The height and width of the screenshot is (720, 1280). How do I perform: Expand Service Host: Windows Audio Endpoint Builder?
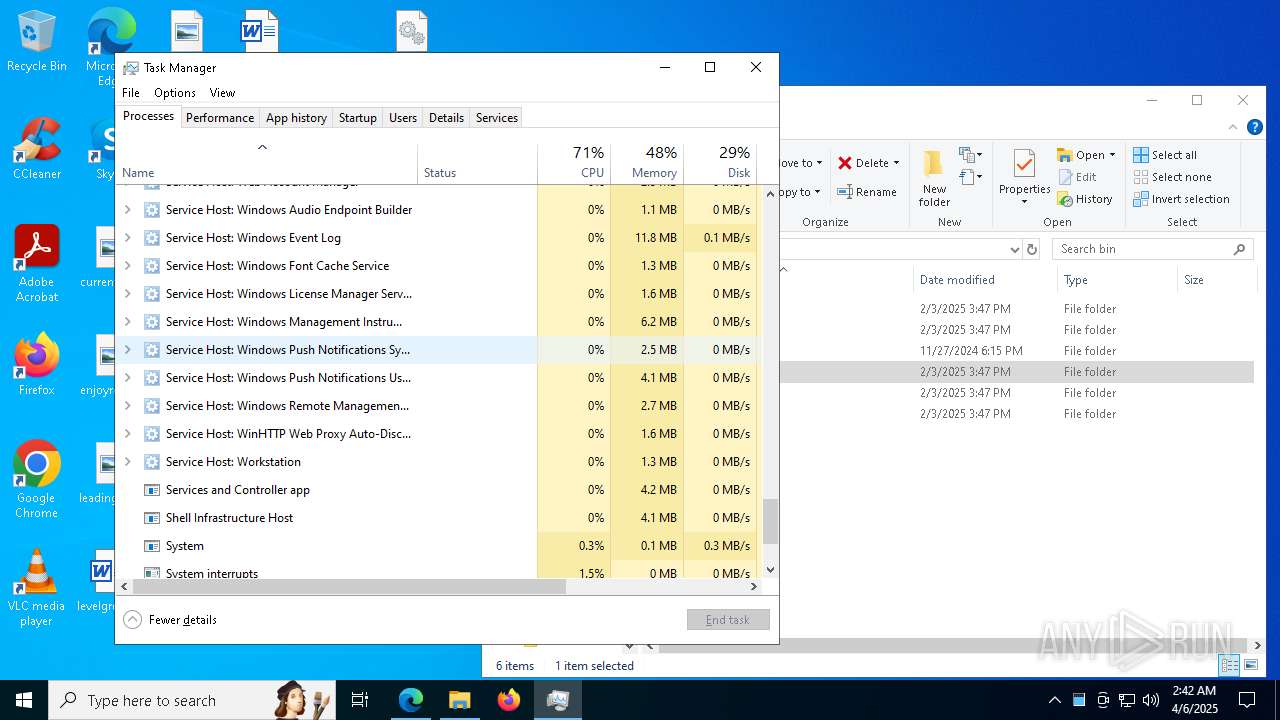(x=127, y=210)
